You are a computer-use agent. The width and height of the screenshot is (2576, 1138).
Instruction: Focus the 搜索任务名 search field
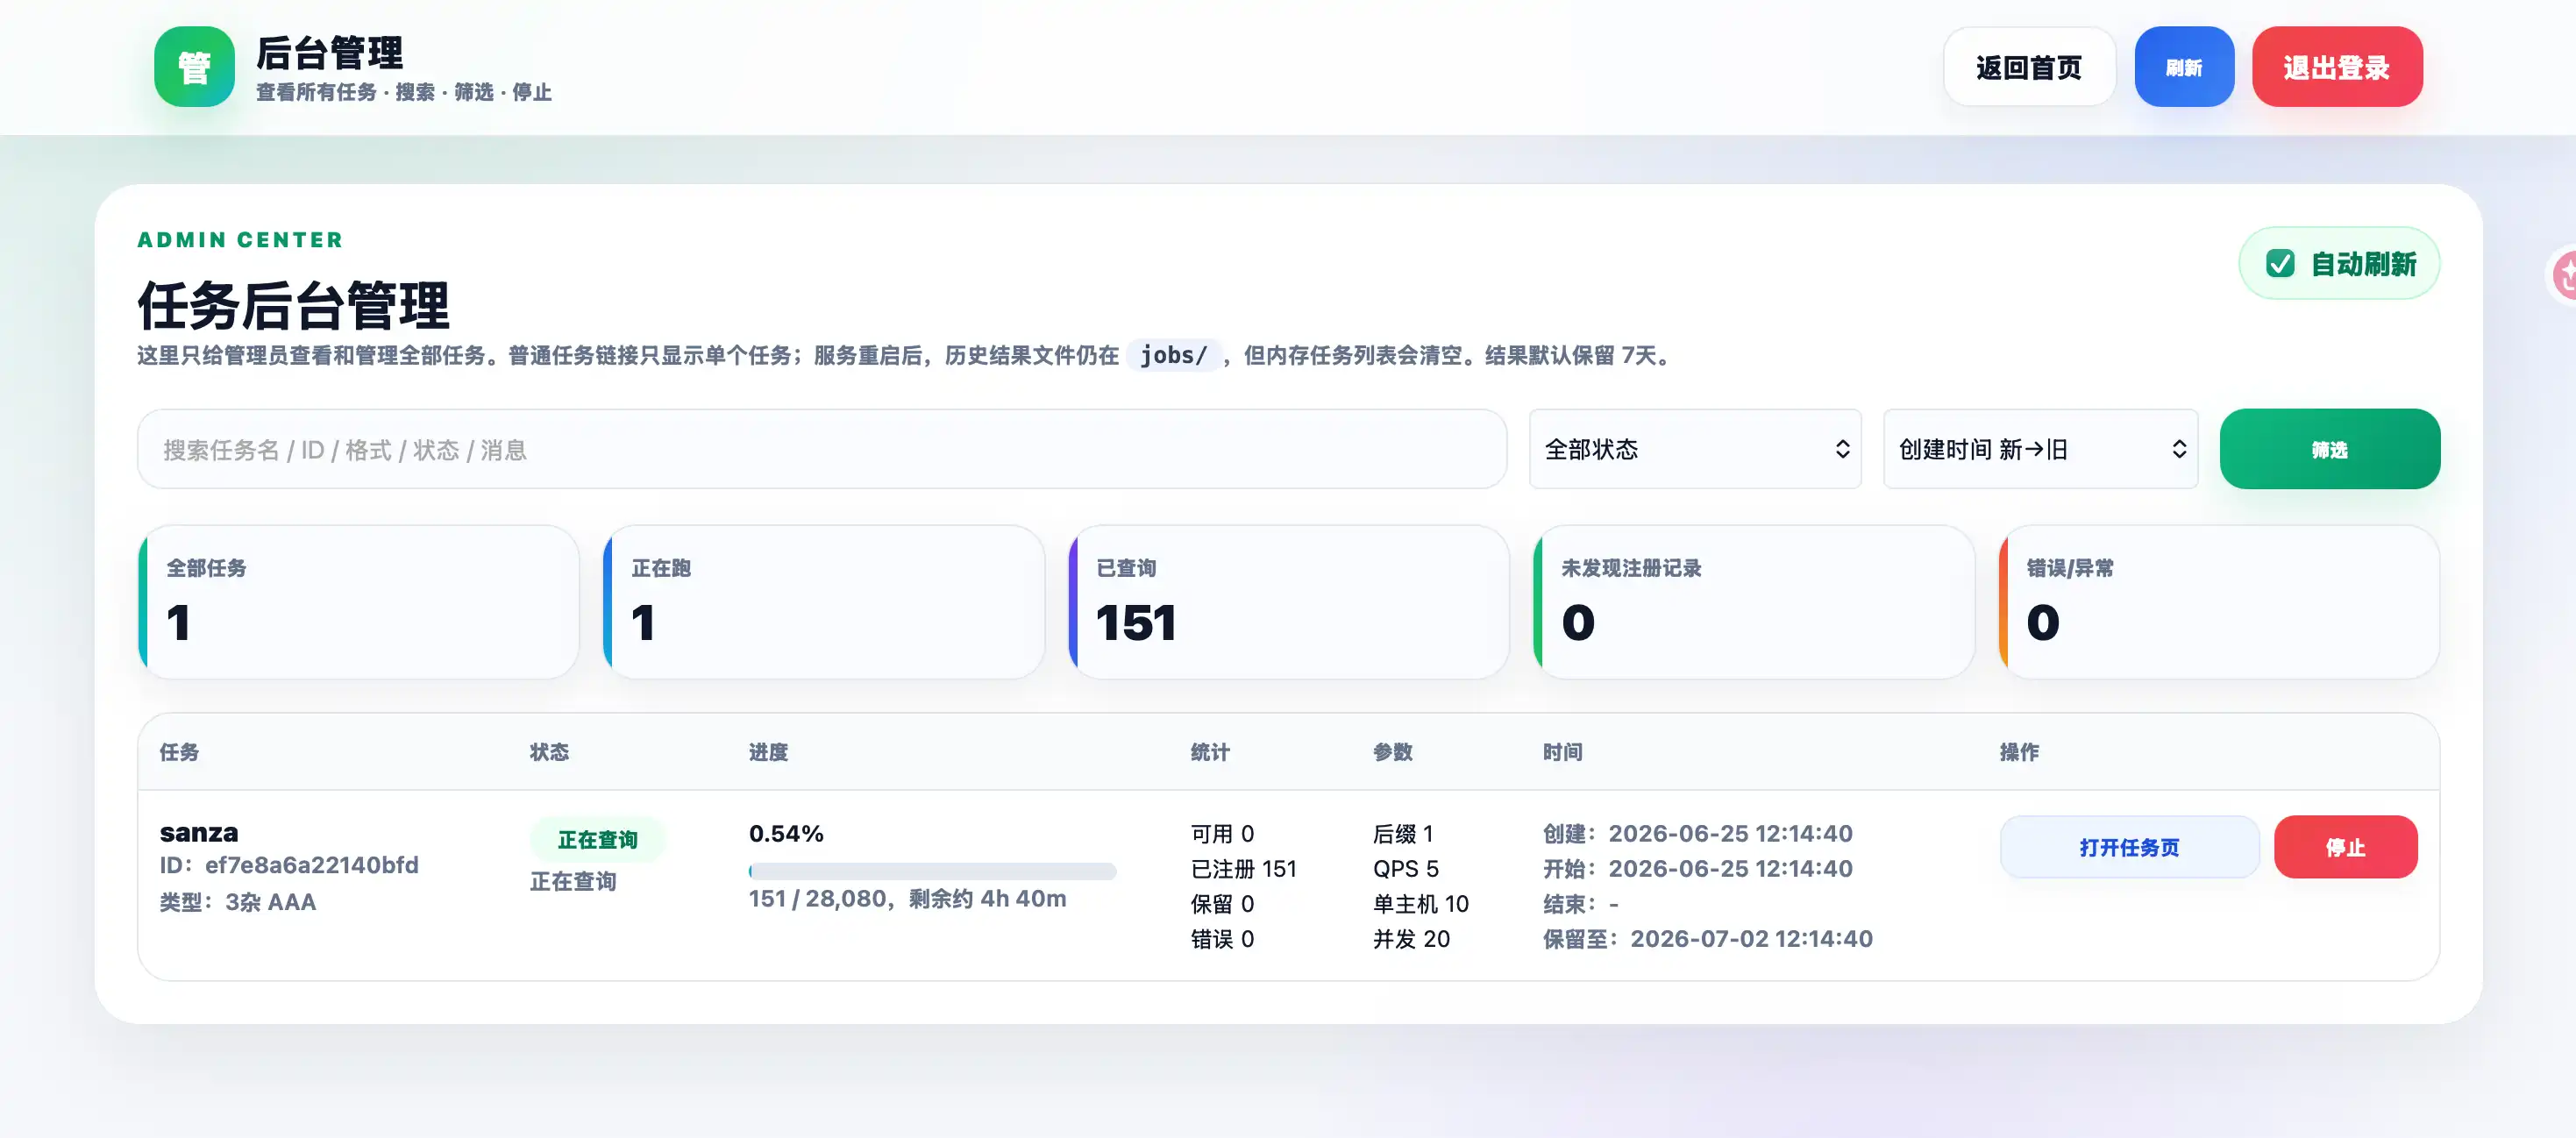[822, 449]
